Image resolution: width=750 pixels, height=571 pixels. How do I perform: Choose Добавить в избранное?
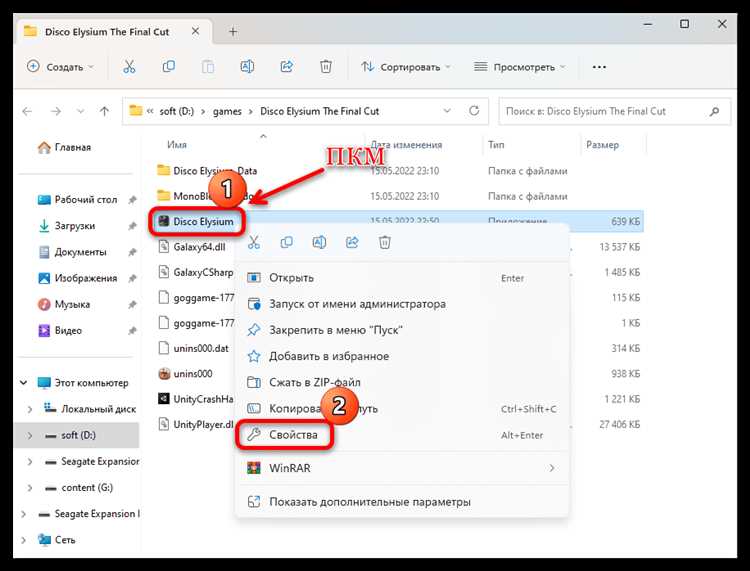[403, 356]
